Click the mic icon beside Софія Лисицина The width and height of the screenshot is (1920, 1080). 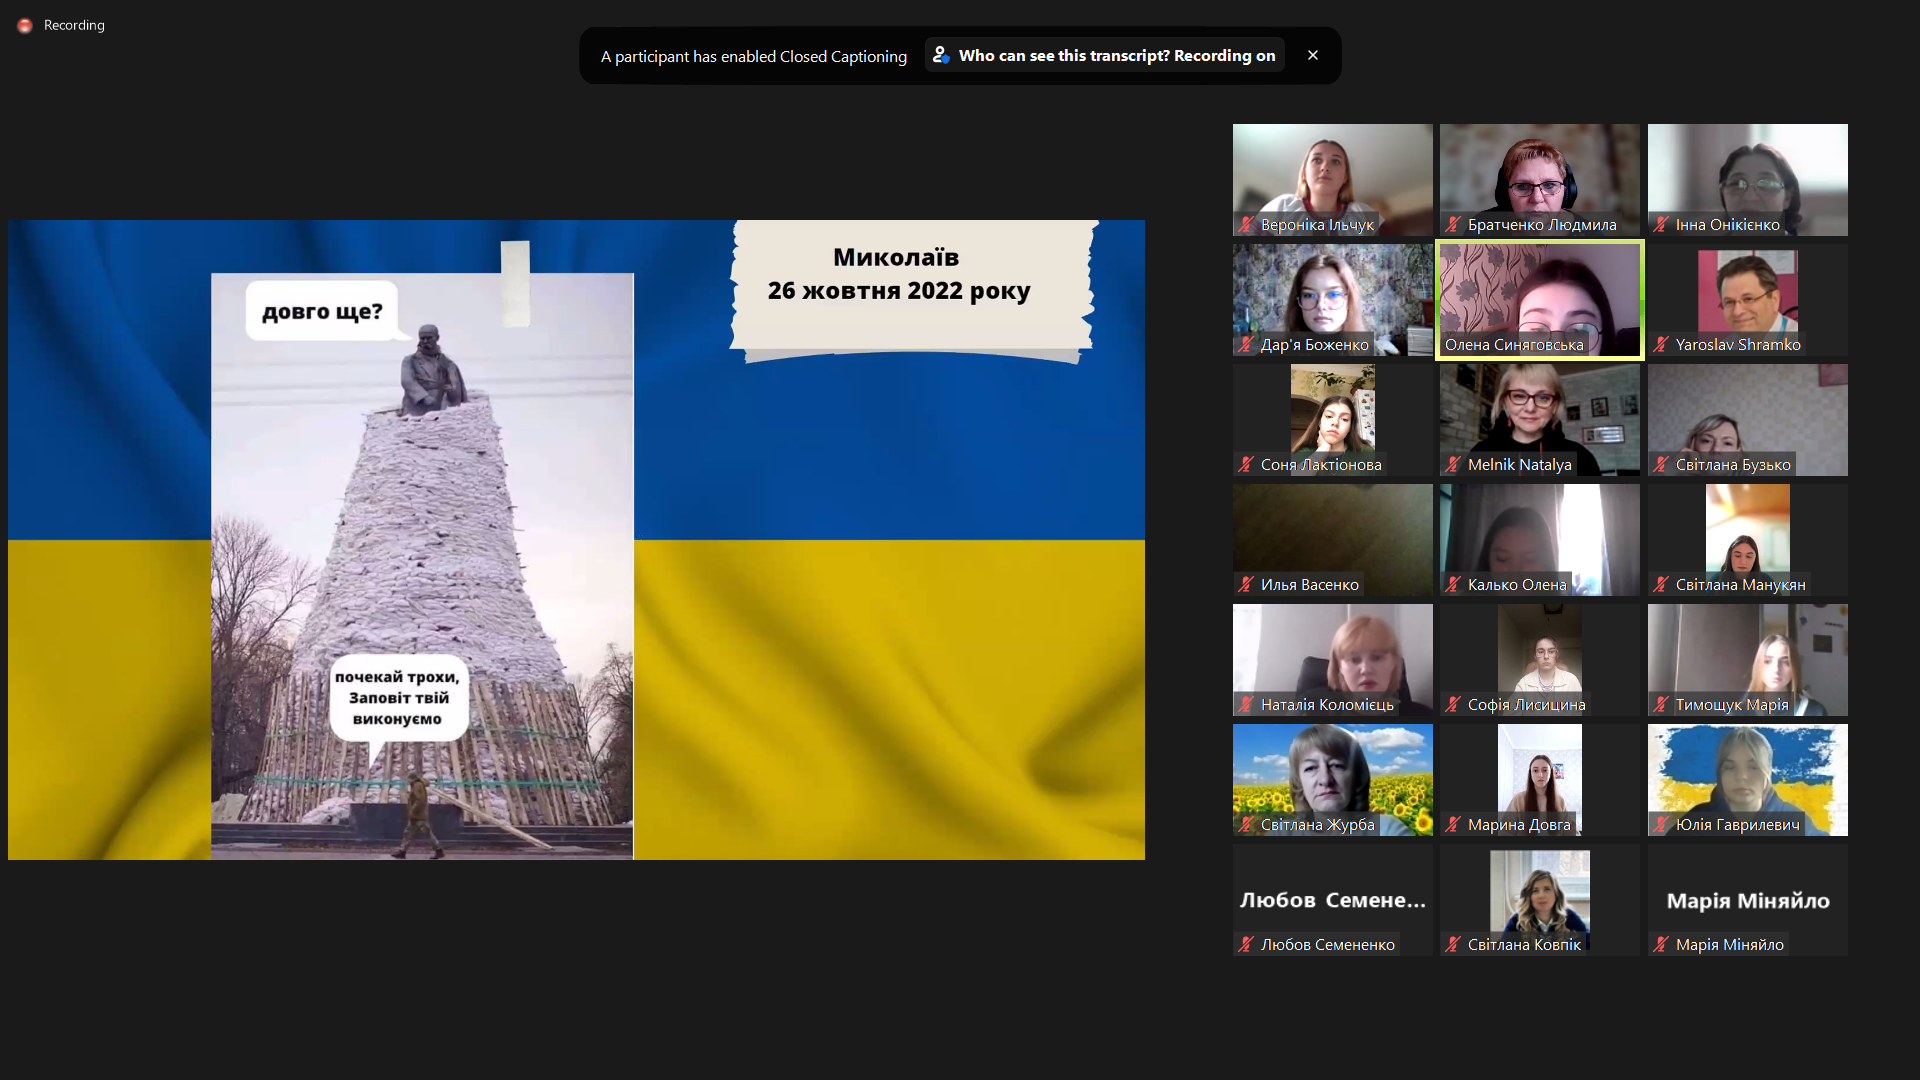coord(1453,705)
